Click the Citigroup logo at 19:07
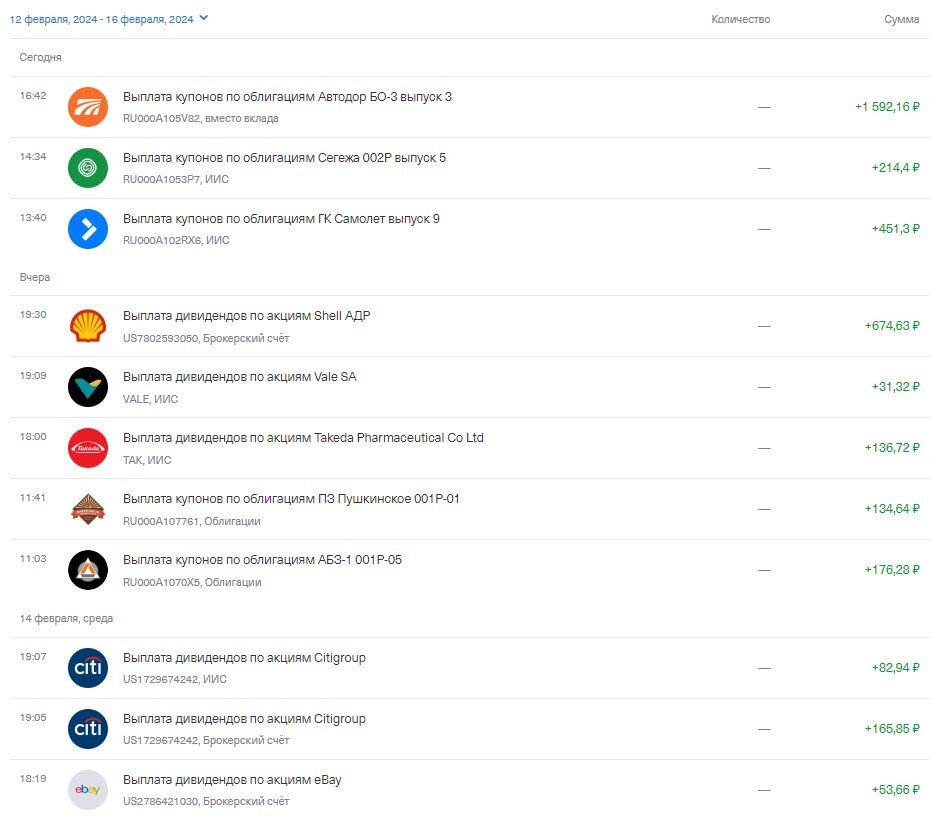 pos(88,668)
